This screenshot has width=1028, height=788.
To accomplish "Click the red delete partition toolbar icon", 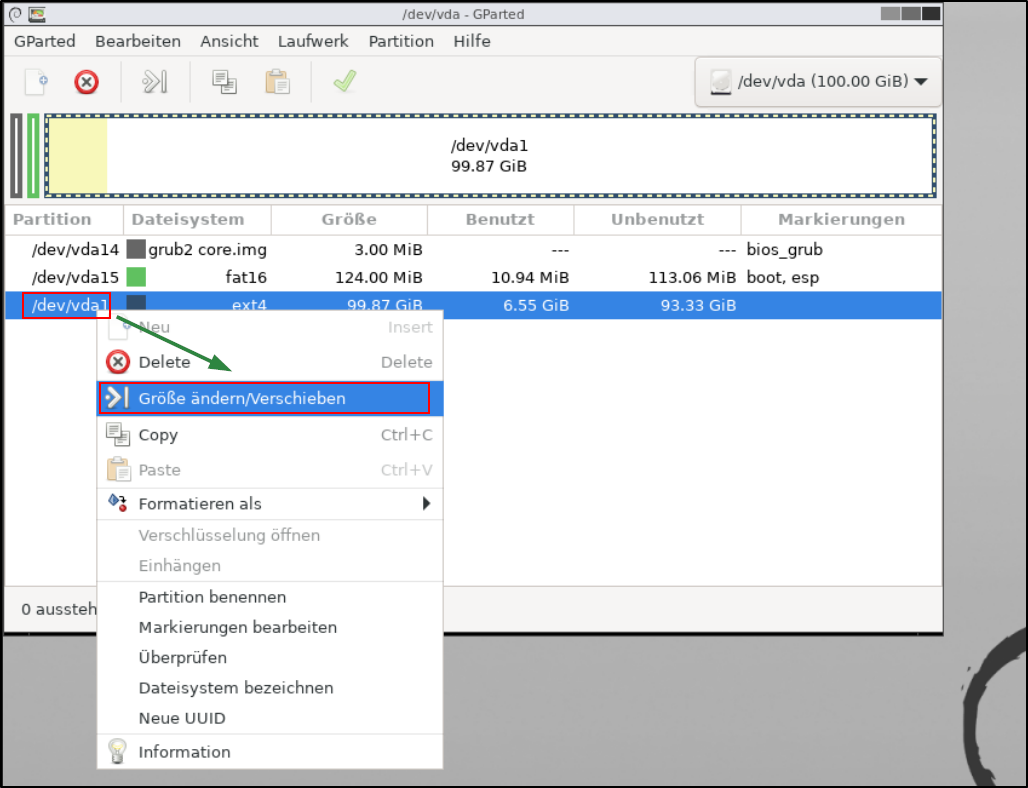I will (x=87, y=82).
